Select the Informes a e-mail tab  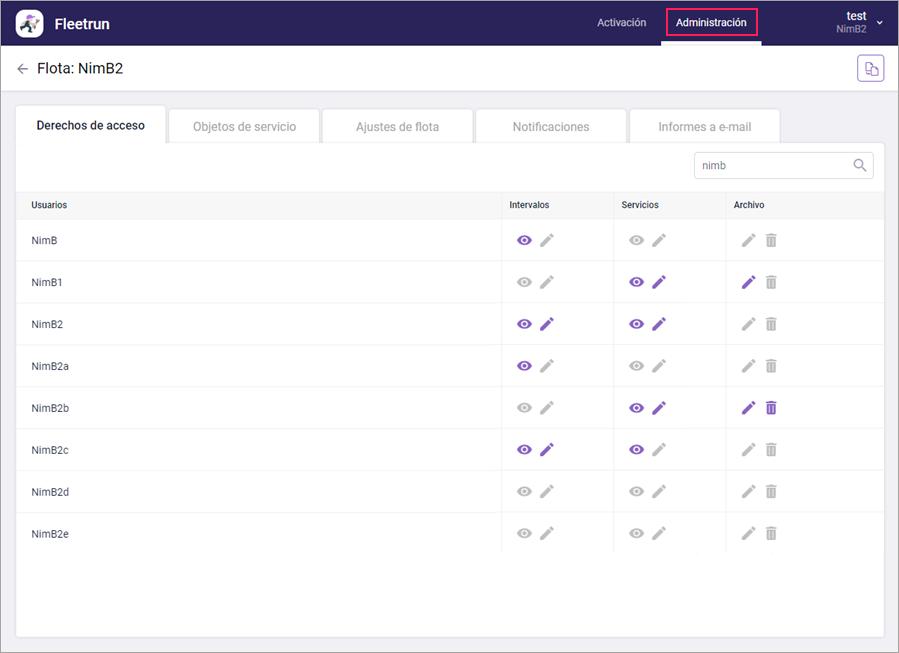(704, 127)
